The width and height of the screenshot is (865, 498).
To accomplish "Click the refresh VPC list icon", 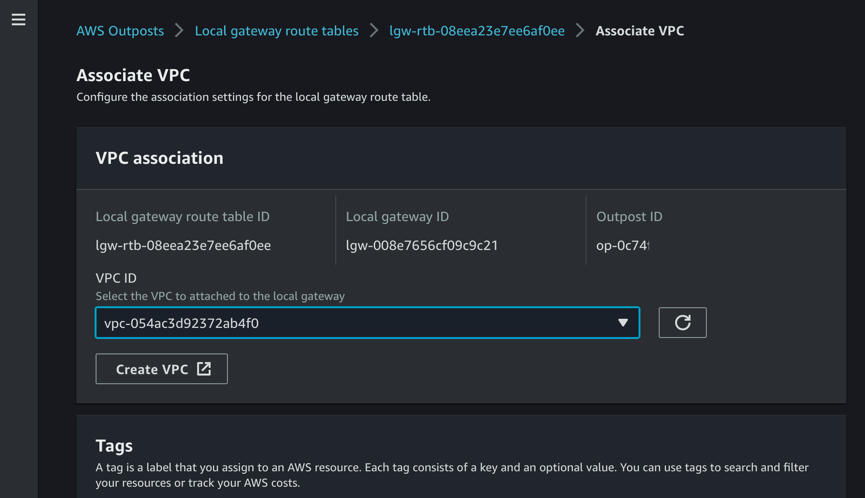I will [682, 323].
